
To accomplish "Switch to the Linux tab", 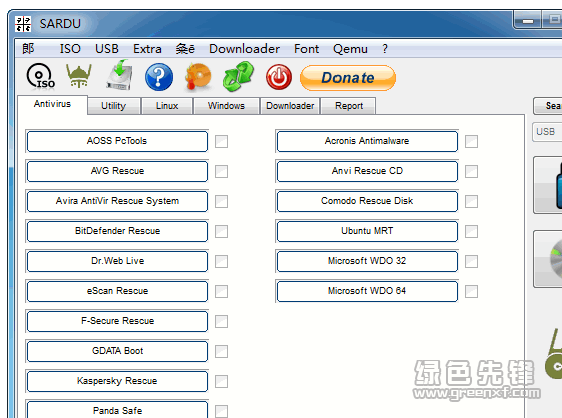I will (x=167, y=106).
